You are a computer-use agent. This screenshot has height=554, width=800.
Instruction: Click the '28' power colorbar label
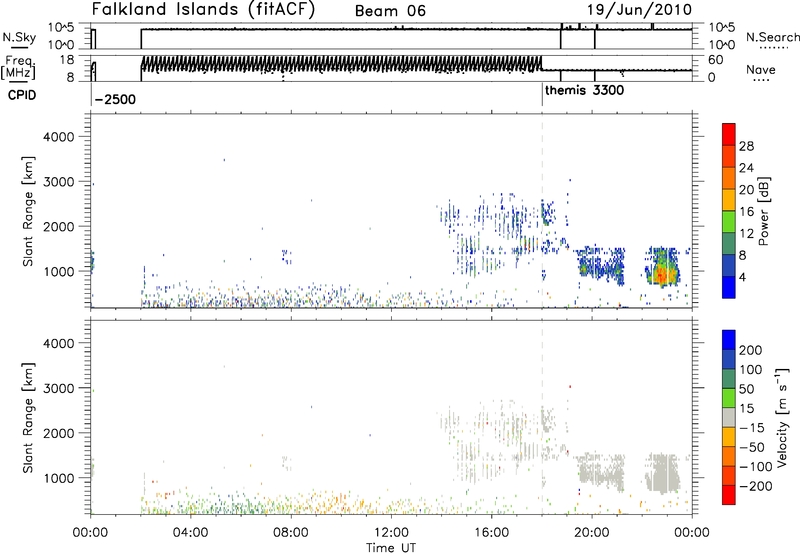(746, 146)
